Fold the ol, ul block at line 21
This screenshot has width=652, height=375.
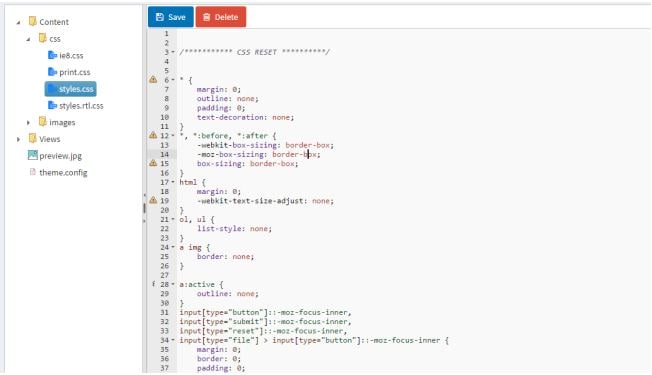(173, 219)
